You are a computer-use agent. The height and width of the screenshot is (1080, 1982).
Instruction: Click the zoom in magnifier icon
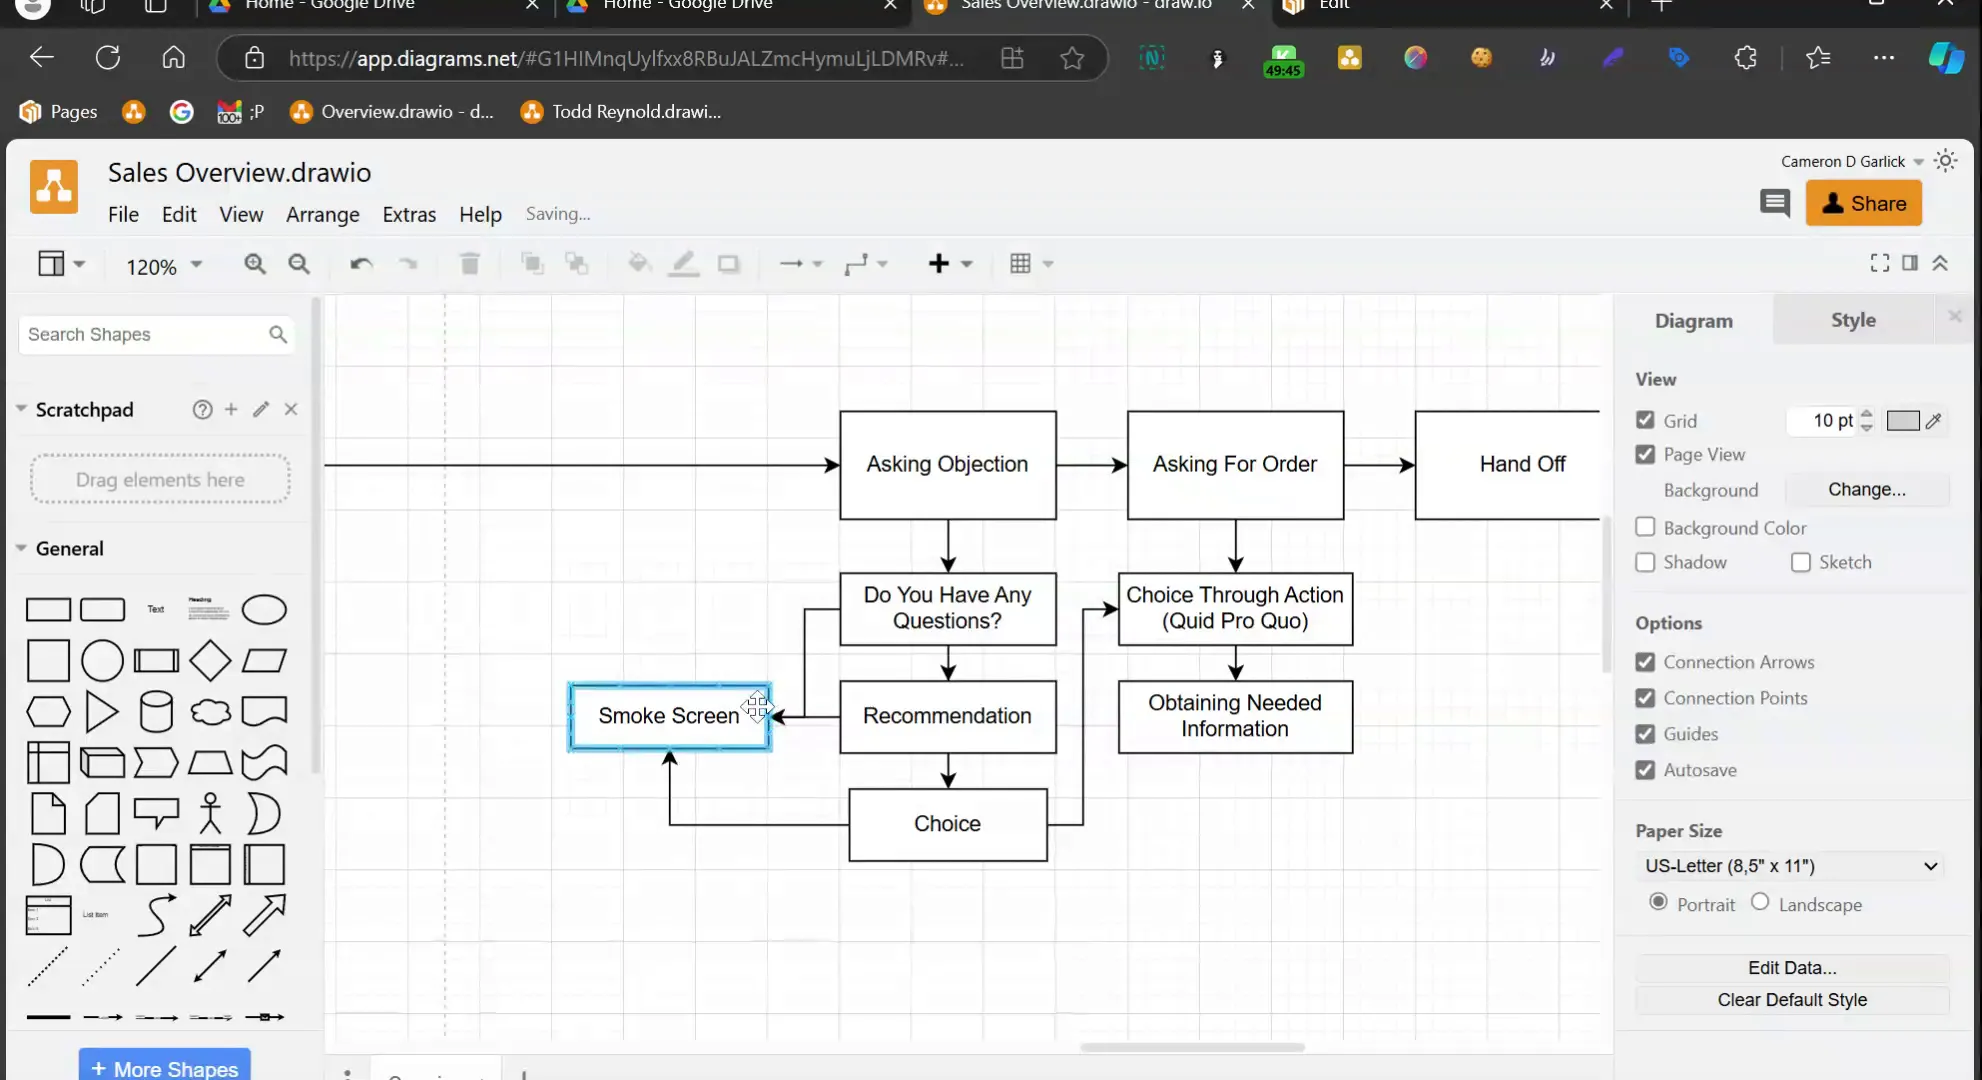pyautogui.click(x=255, y=264)
